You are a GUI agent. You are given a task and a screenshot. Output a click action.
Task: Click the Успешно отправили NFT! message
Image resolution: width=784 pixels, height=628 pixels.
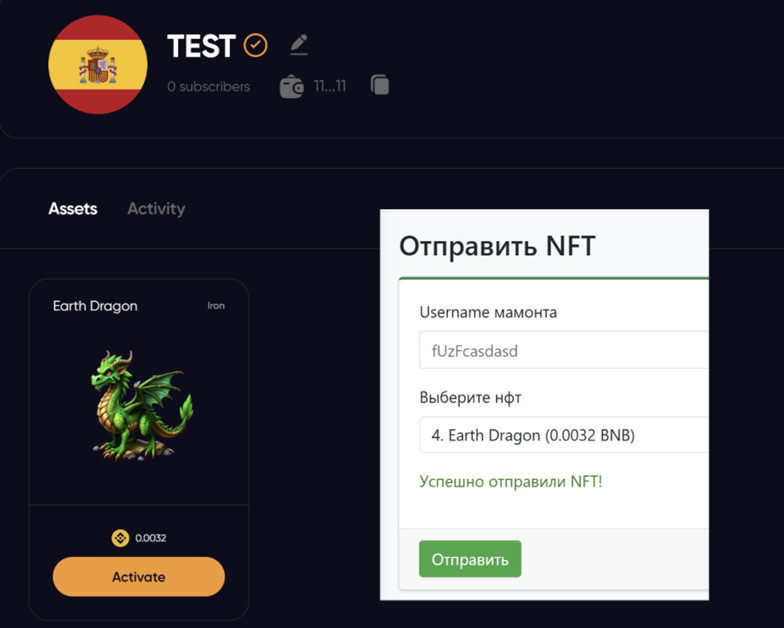pos(510,482)
